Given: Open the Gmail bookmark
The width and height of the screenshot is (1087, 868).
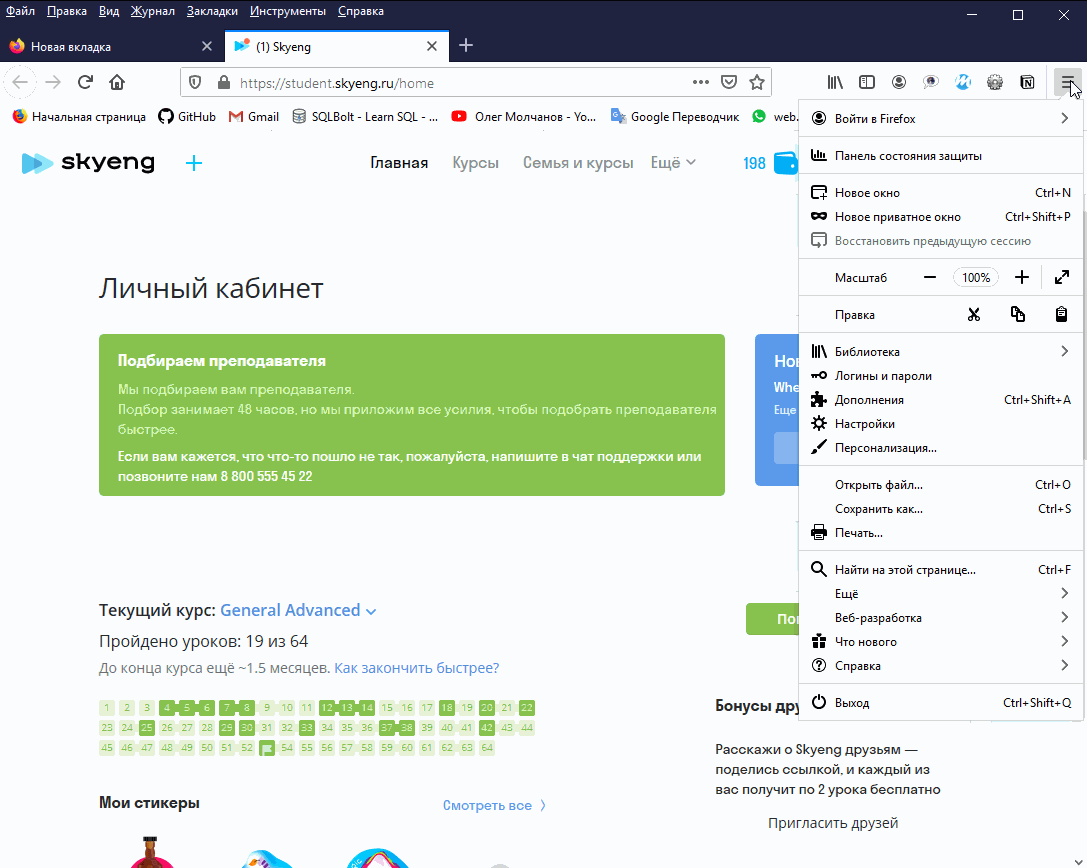Looking at the screenshot, I should click(254, 116).
